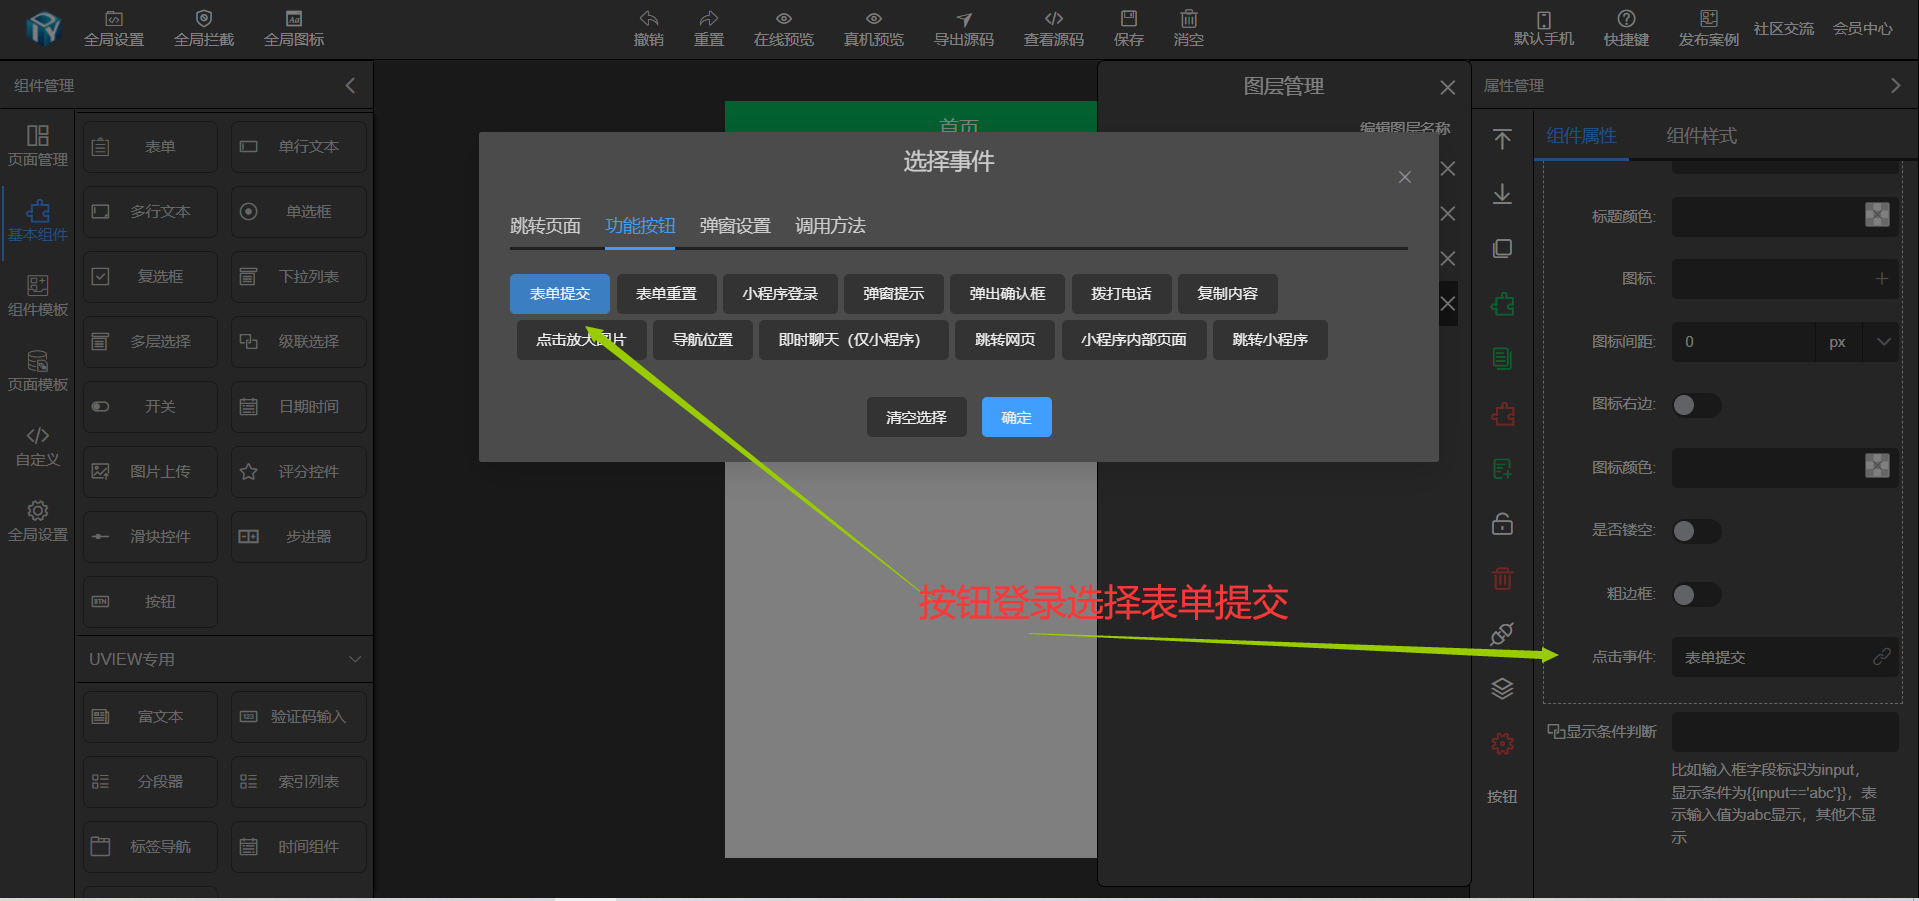This screenshot has height=901, width=1919.
Task: Click the red delete trash icon
Action: 1502,578
